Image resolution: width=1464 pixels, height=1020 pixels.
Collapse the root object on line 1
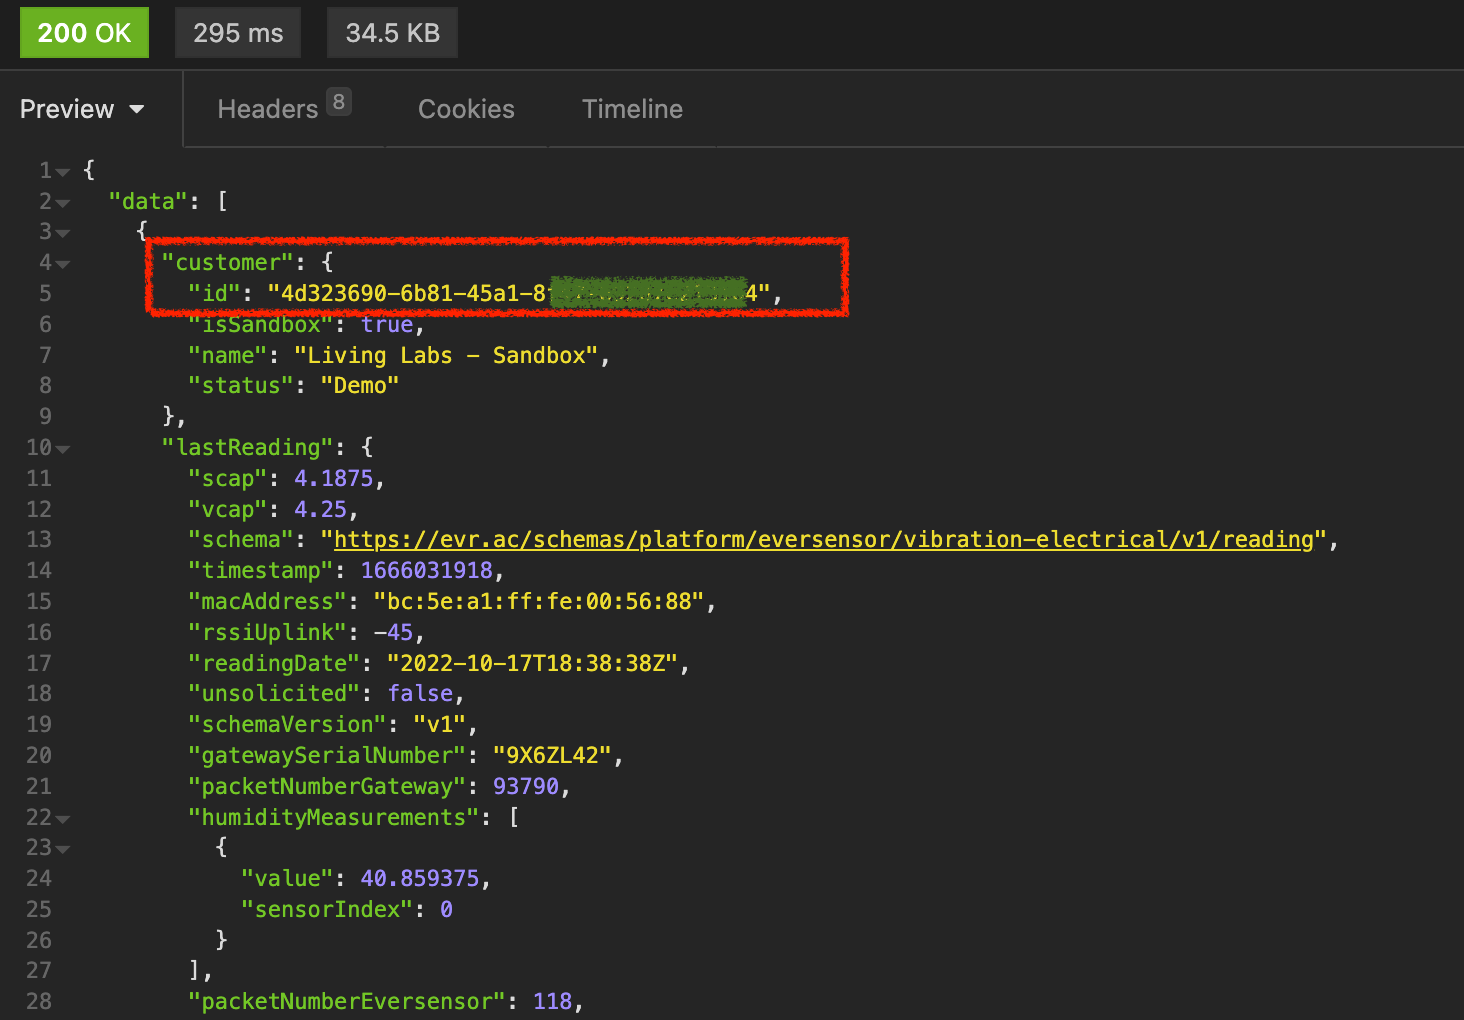tap(63, 172)
